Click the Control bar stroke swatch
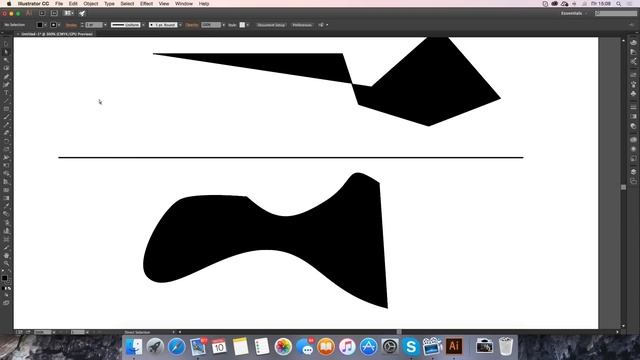 click(x=53, y=25)
